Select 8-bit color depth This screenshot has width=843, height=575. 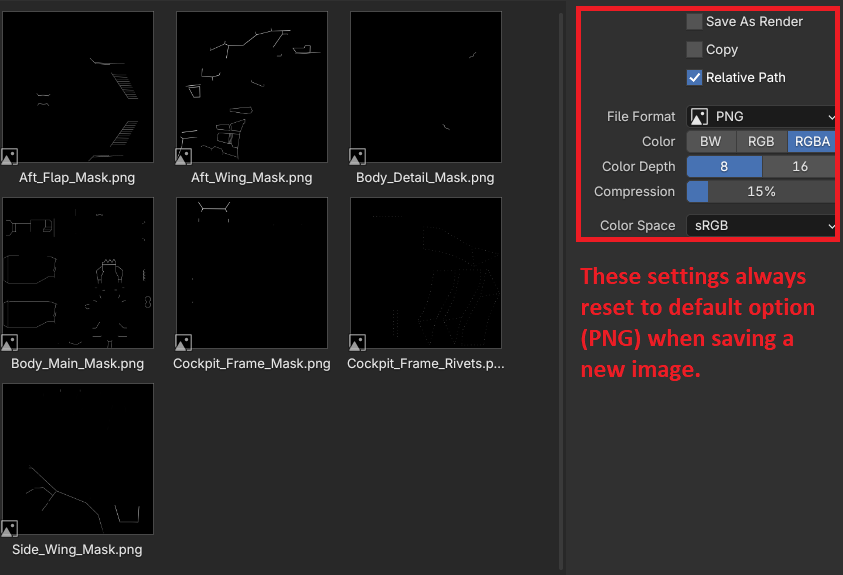point(724,167)
